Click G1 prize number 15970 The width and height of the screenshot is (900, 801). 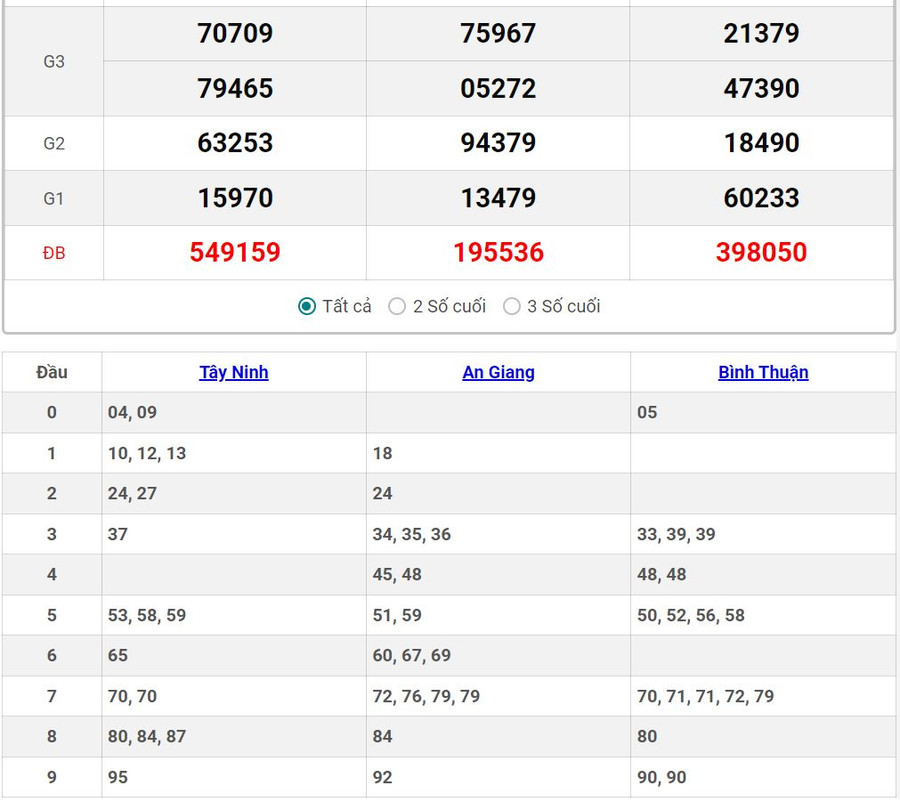(235, 198)
